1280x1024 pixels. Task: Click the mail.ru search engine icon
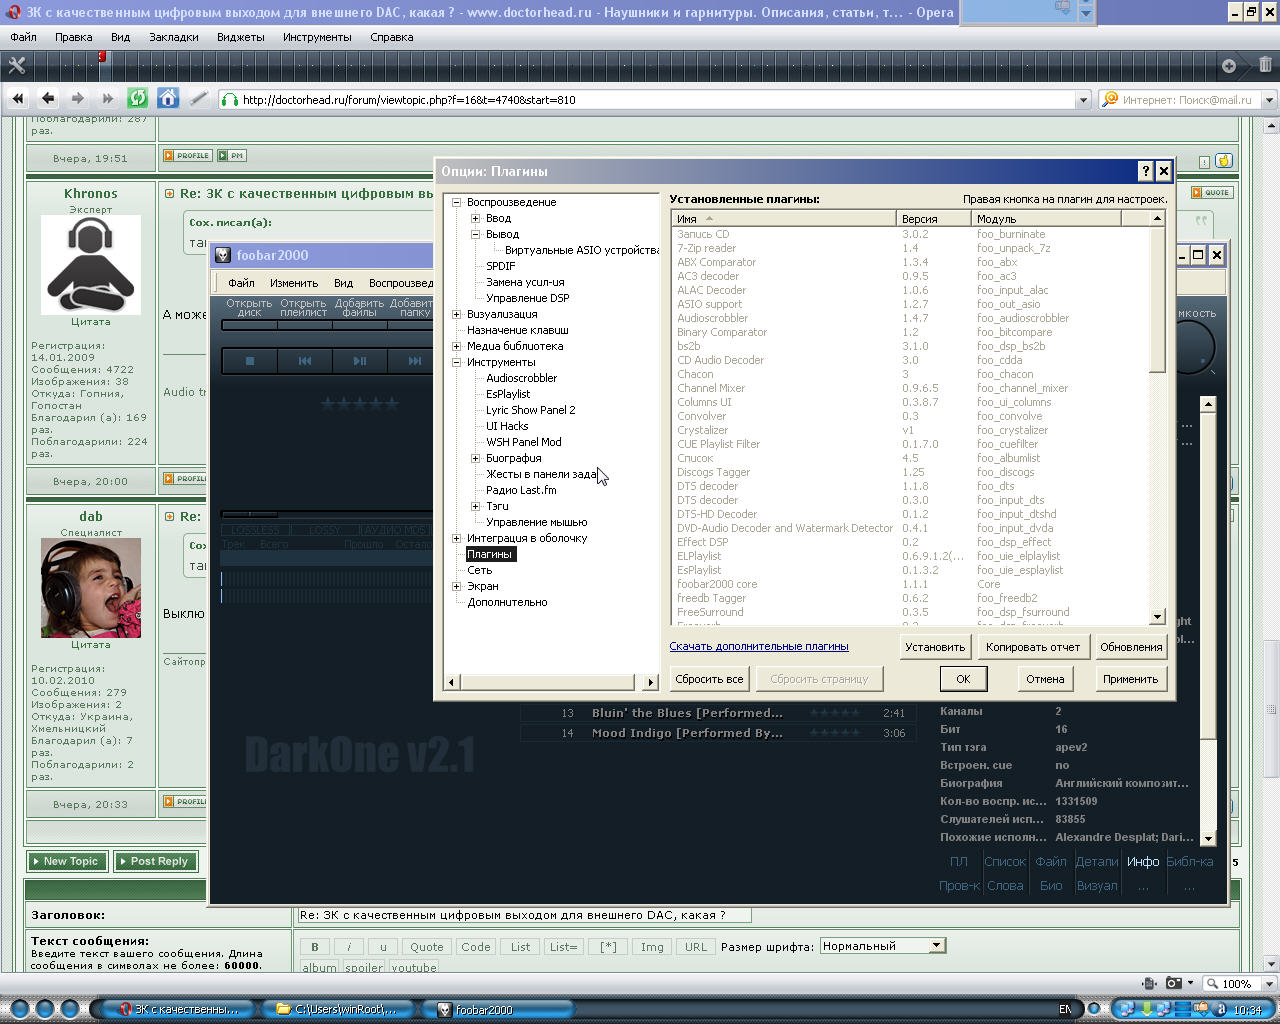click(x=1109, y=99)
